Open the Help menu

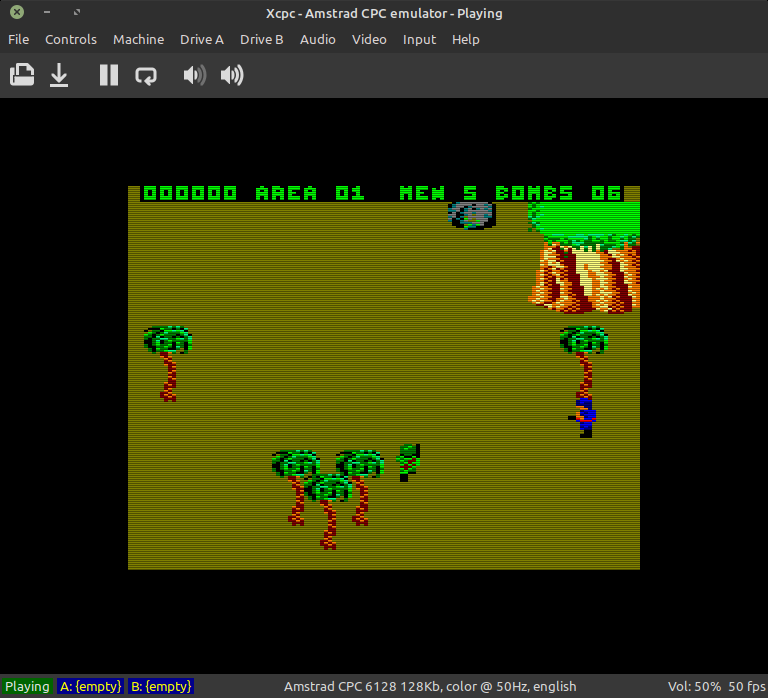(465, 39)
